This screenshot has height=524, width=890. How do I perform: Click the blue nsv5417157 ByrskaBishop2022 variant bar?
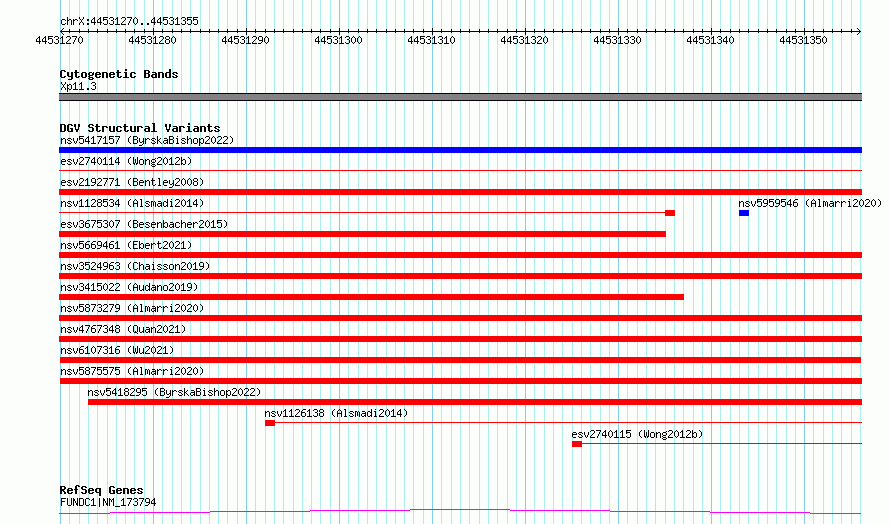pyautogui.click(x=460, y=150)
